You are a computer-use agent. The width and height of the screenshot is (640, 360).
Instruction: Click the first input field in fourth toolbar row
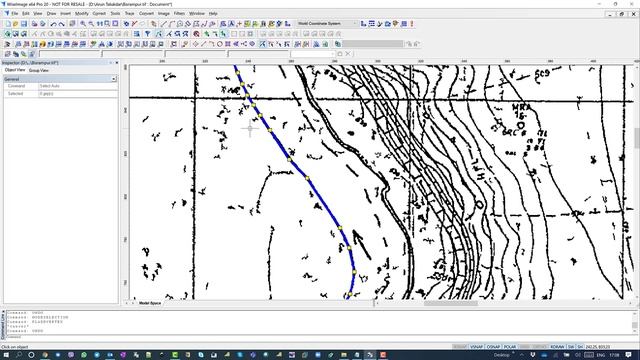(x=69, y=53)
